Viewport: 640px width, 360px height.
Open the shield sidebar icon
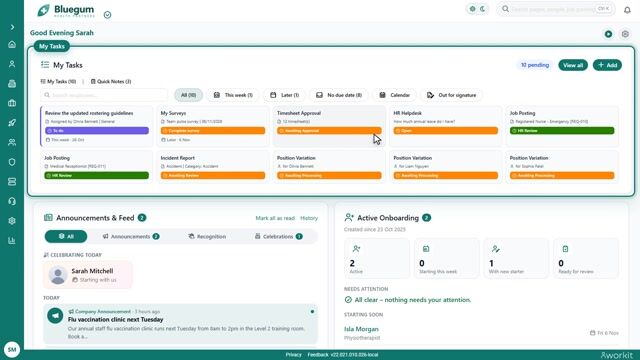12,162
